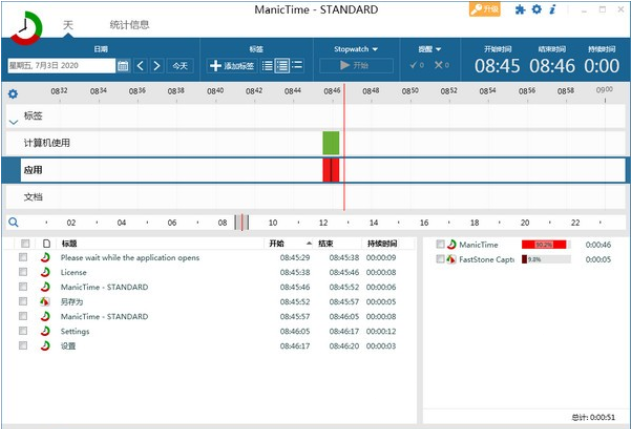Click the ManicTime clock logo
The width and height of the screenshot is (633, 429).
(25, 28)
